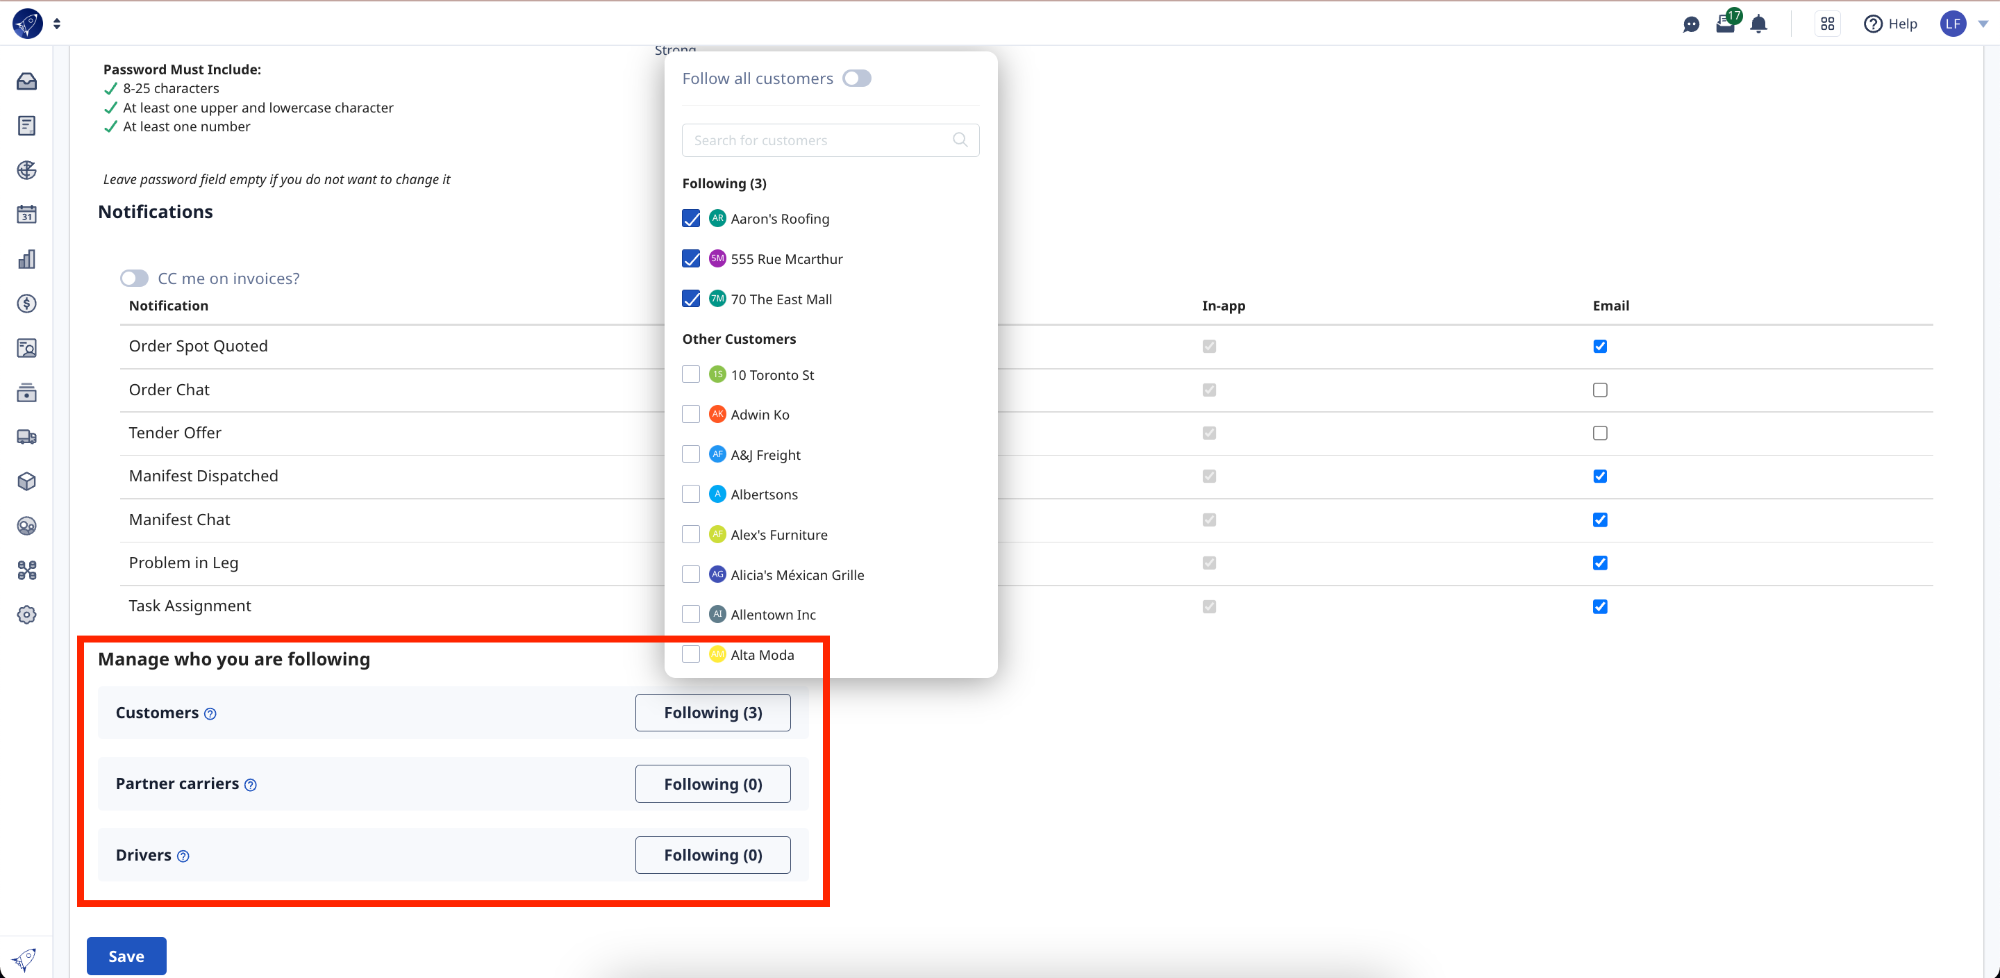
Task: Open the apps grid icon
Action: click(x=1828, y=24)
